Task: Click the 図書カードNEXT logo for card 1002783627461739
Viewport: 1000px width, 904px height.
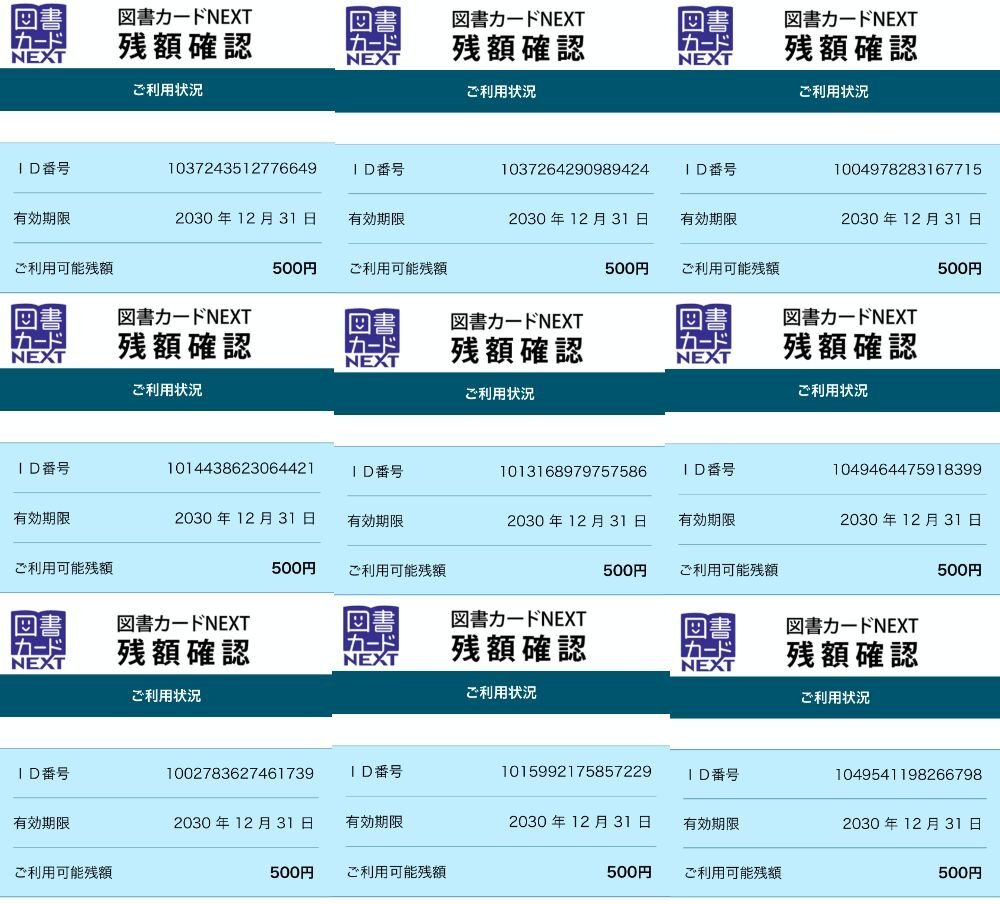Action: (x=38, y=640)
